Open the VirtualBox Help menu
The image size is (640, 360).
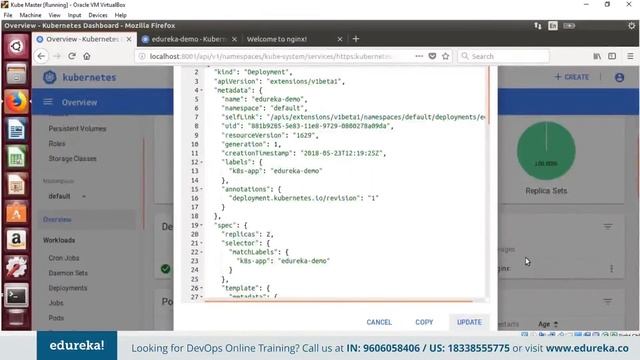[120, 15]
